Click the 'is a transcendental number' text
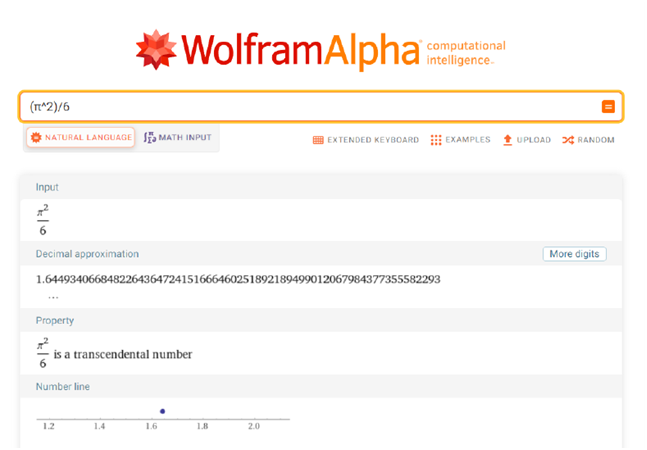 pyautogui.click(x=123, y=354)
